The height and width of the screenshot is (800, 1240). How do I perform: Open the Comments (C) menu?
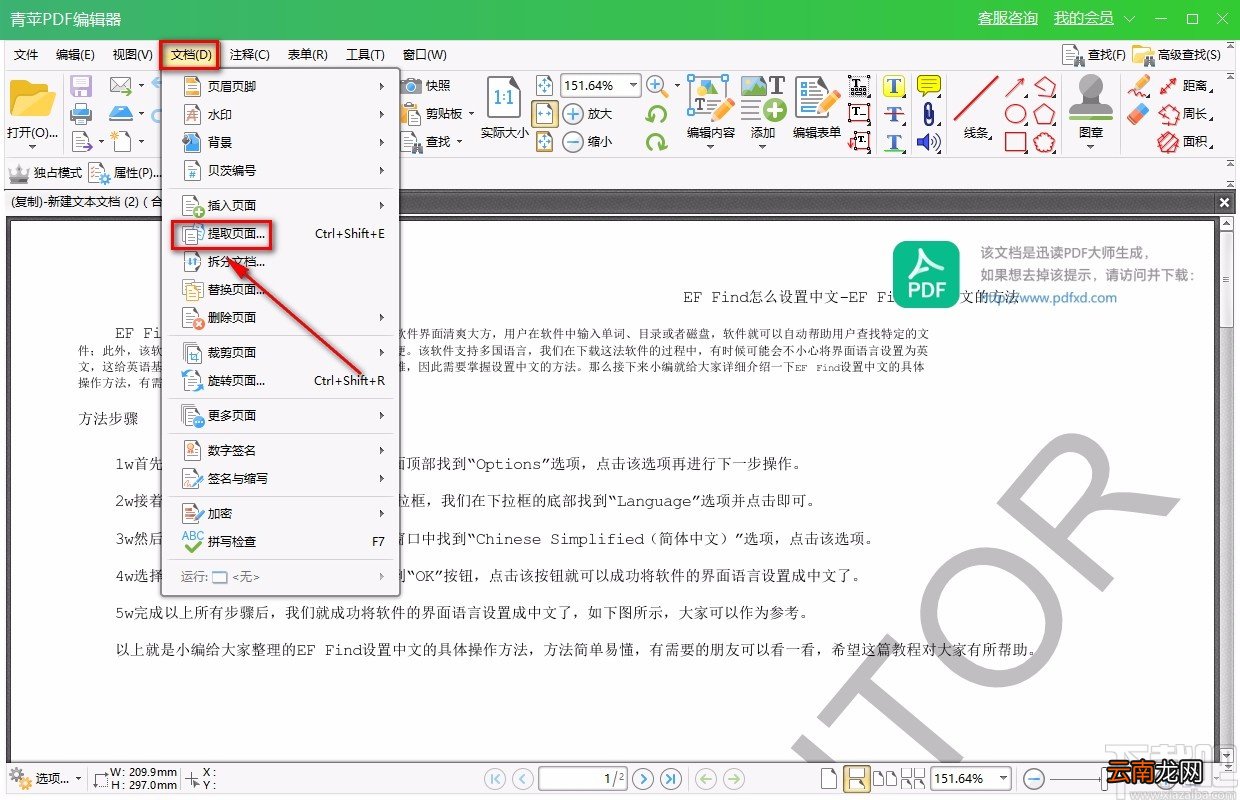249,55
